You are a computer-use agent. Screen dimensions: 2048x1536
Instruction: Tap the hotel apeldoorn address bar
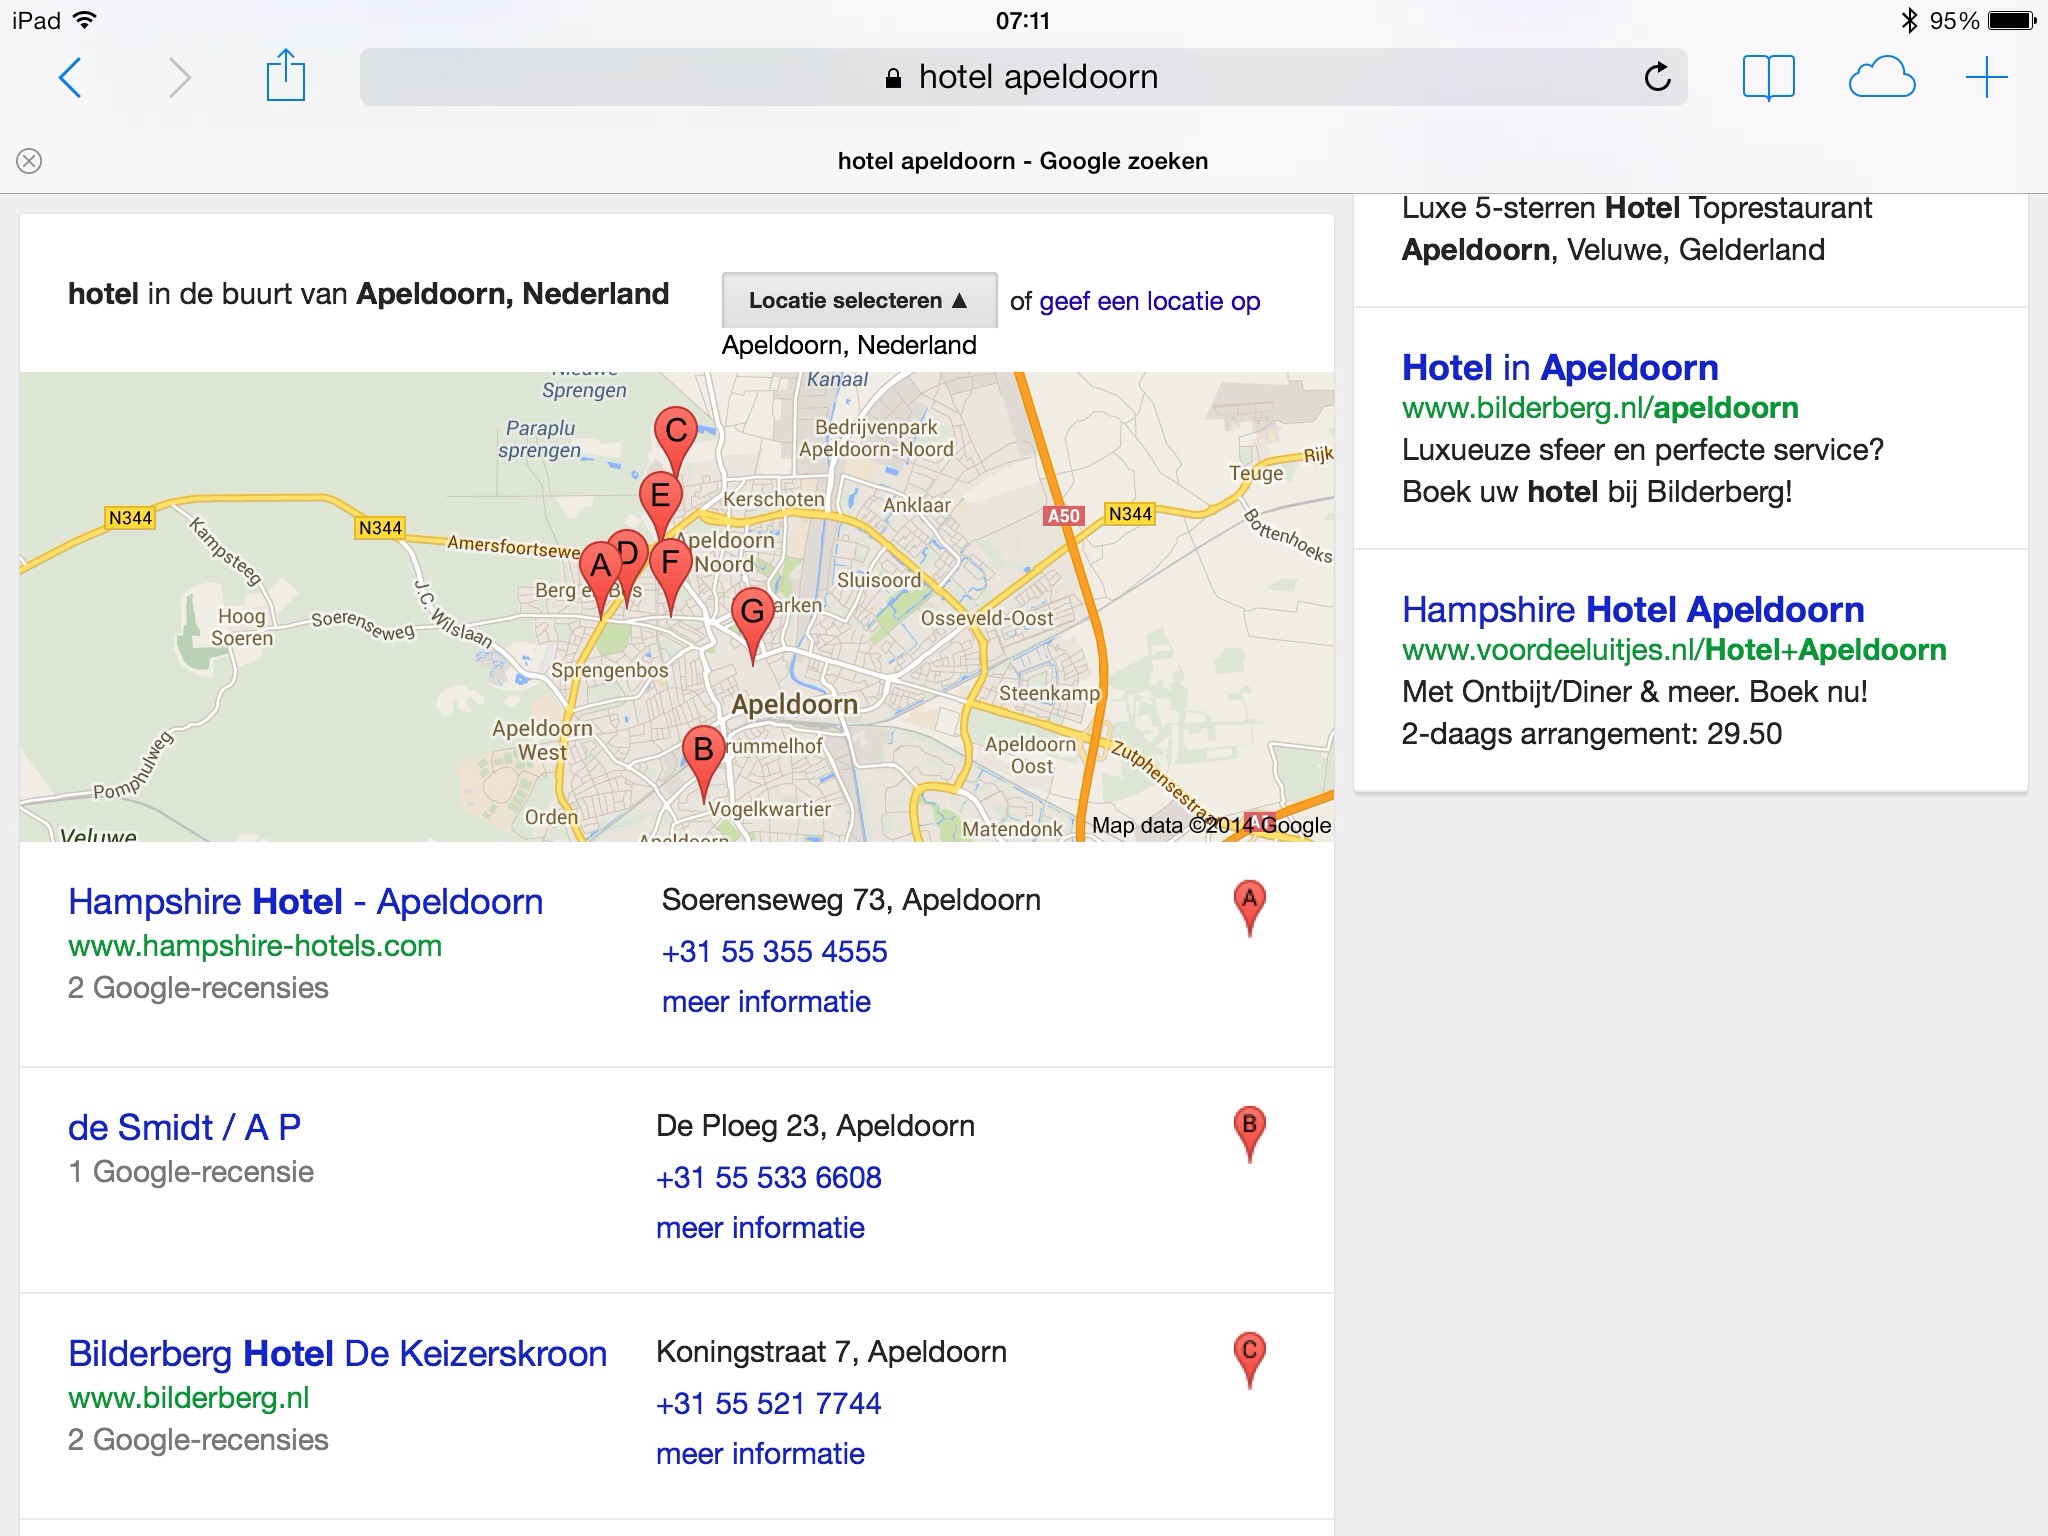click(x=1022, y=77)
